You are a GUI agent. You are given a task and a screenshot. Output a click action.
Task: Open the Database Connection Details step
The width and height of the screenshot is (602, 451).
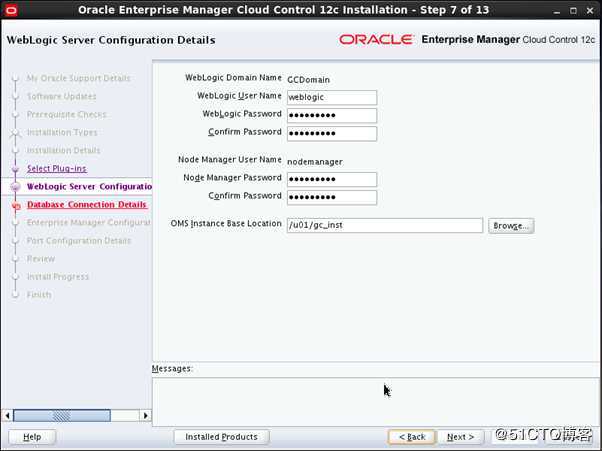(87, 205)
